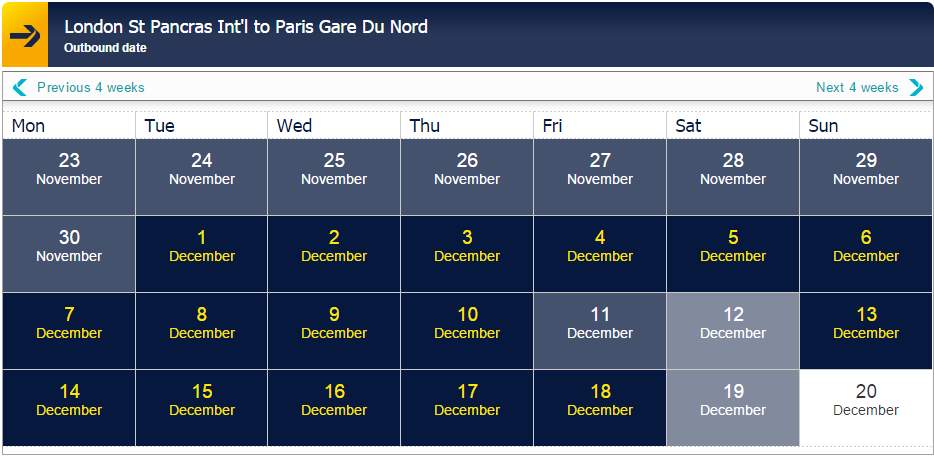This screenshot has height=458, width=934.
Task: Click the 30 November cell
Action: (69, 254)
